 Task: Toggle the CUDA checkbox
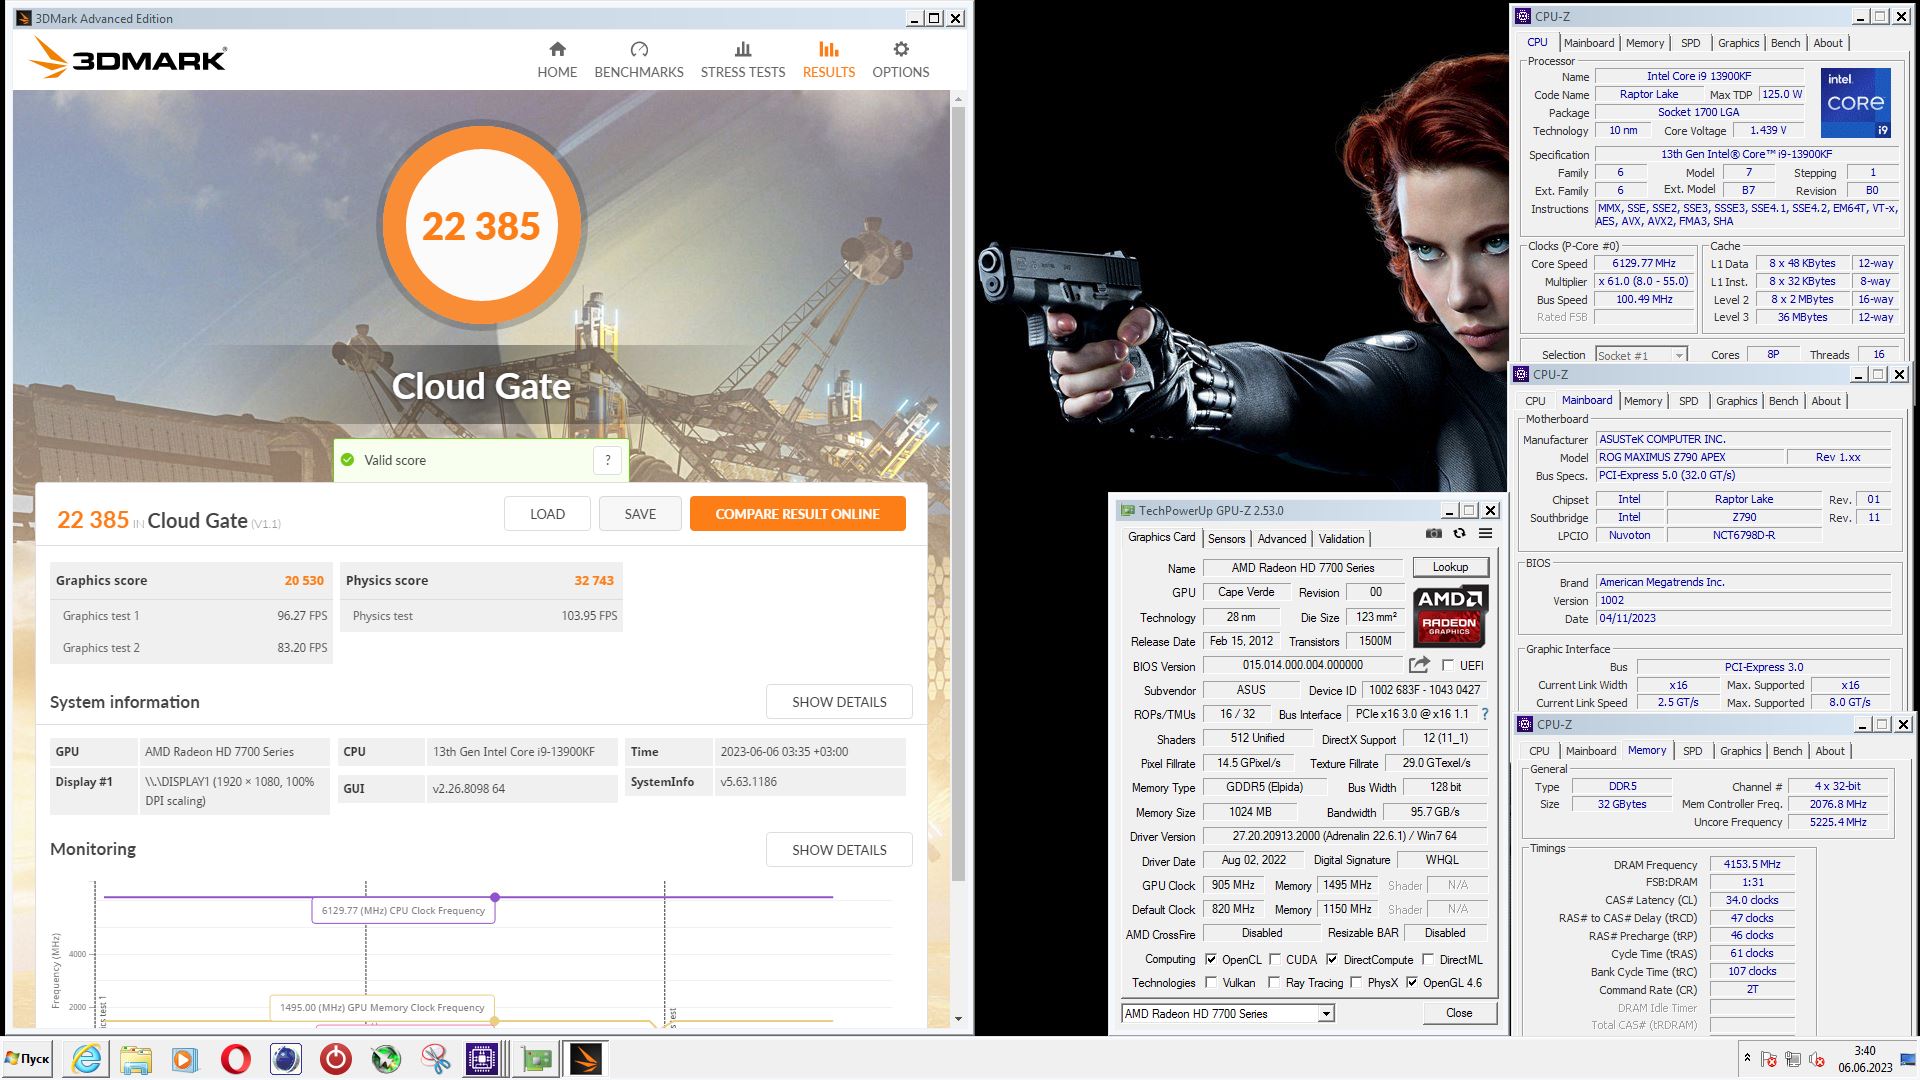1275,959
